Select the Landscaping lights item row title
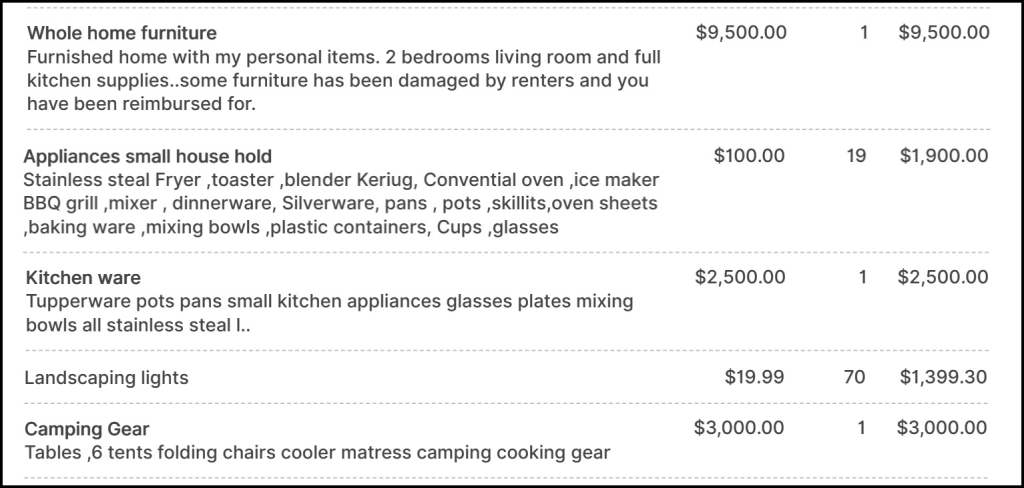 point(106,378)
